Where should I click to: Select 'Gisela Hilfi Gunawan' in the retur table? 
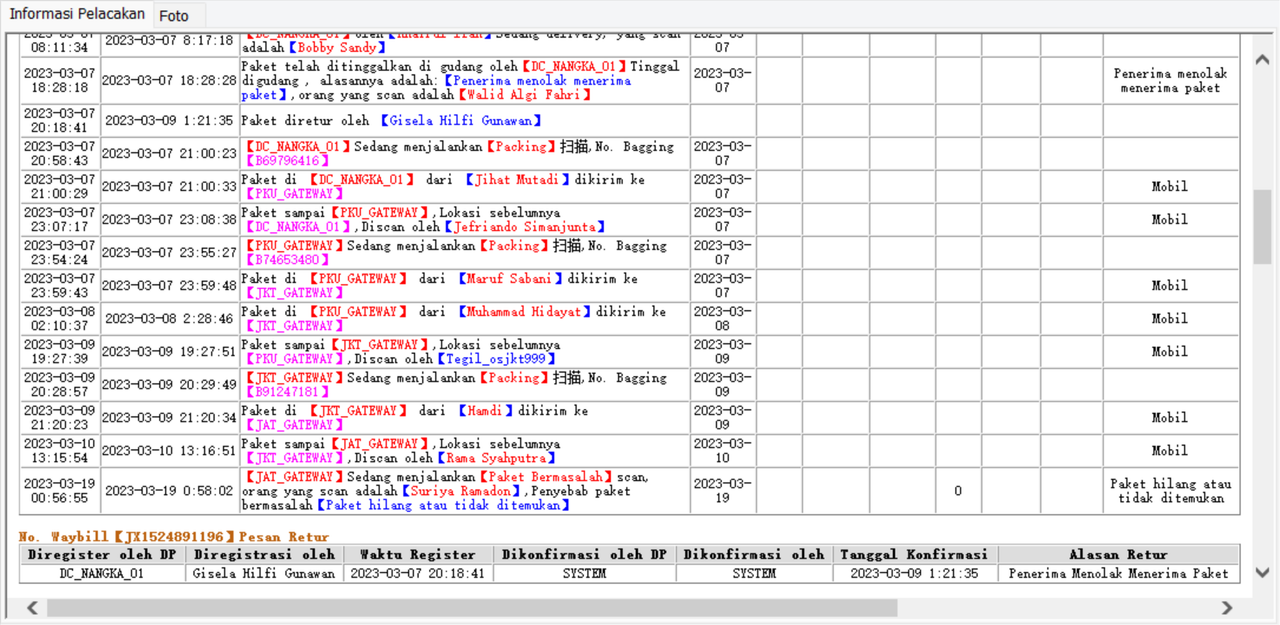coord(264,573)
